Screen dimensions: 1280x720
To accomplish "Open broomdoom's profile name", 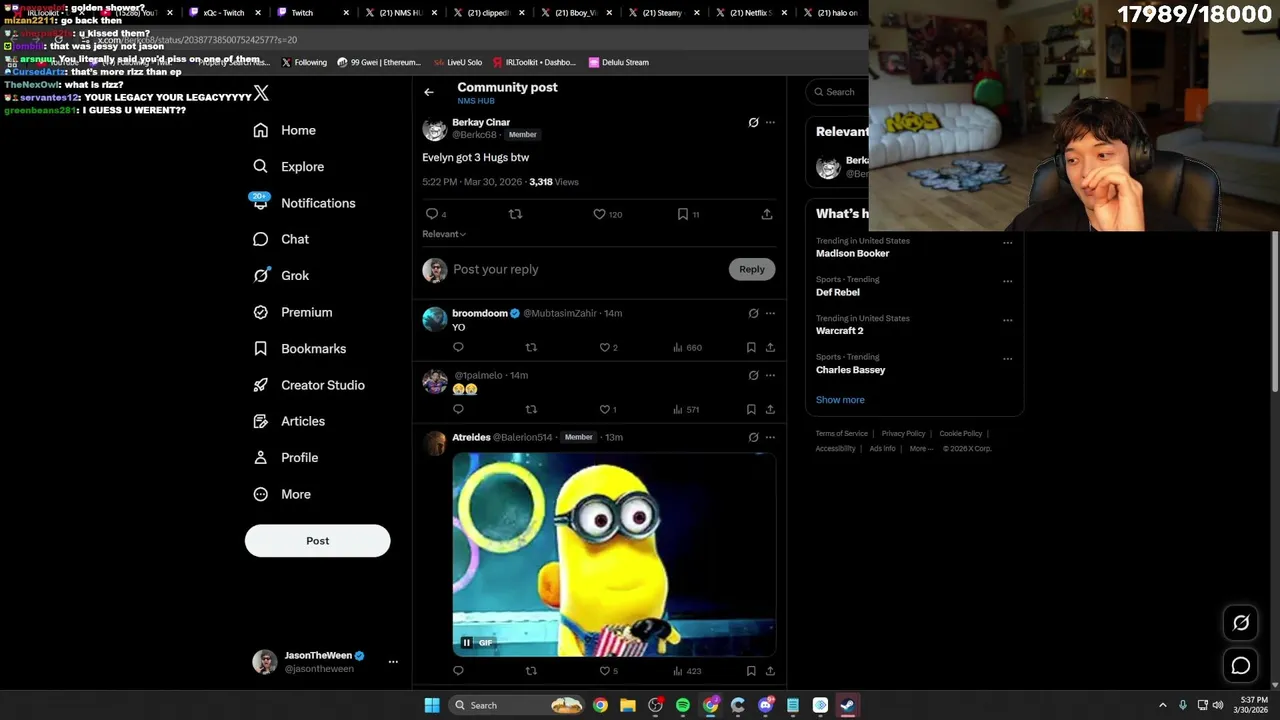I will (480, 313).
